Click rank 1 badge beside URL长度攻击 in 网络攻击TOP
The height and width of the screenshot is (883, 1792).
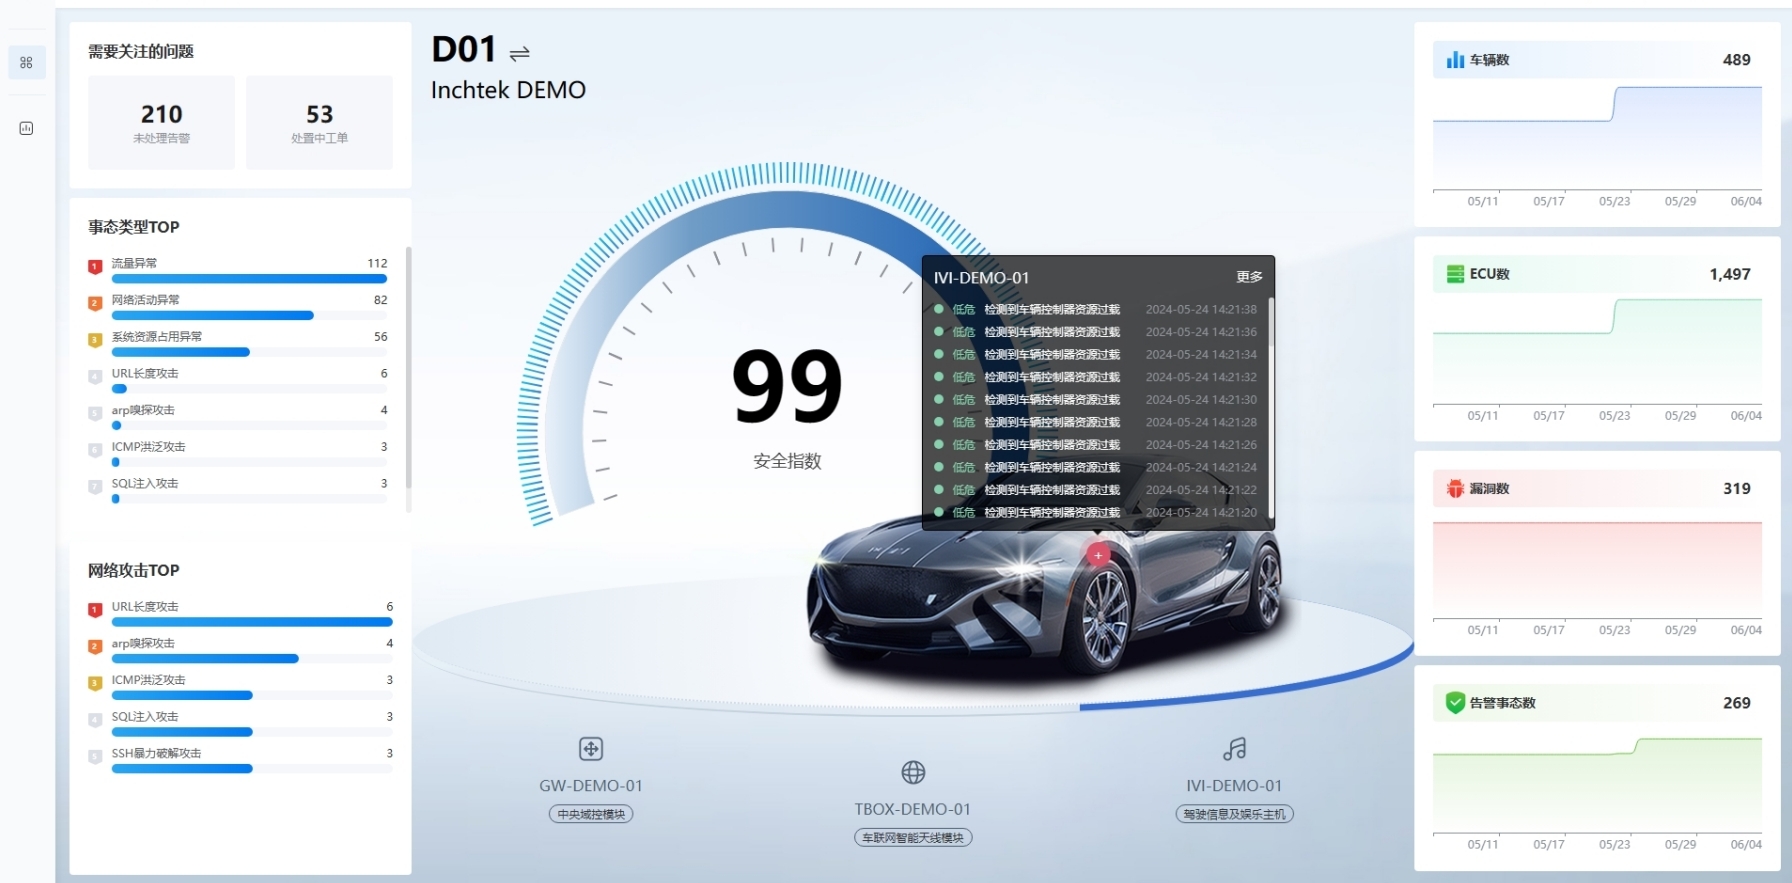tap(95, 610)
